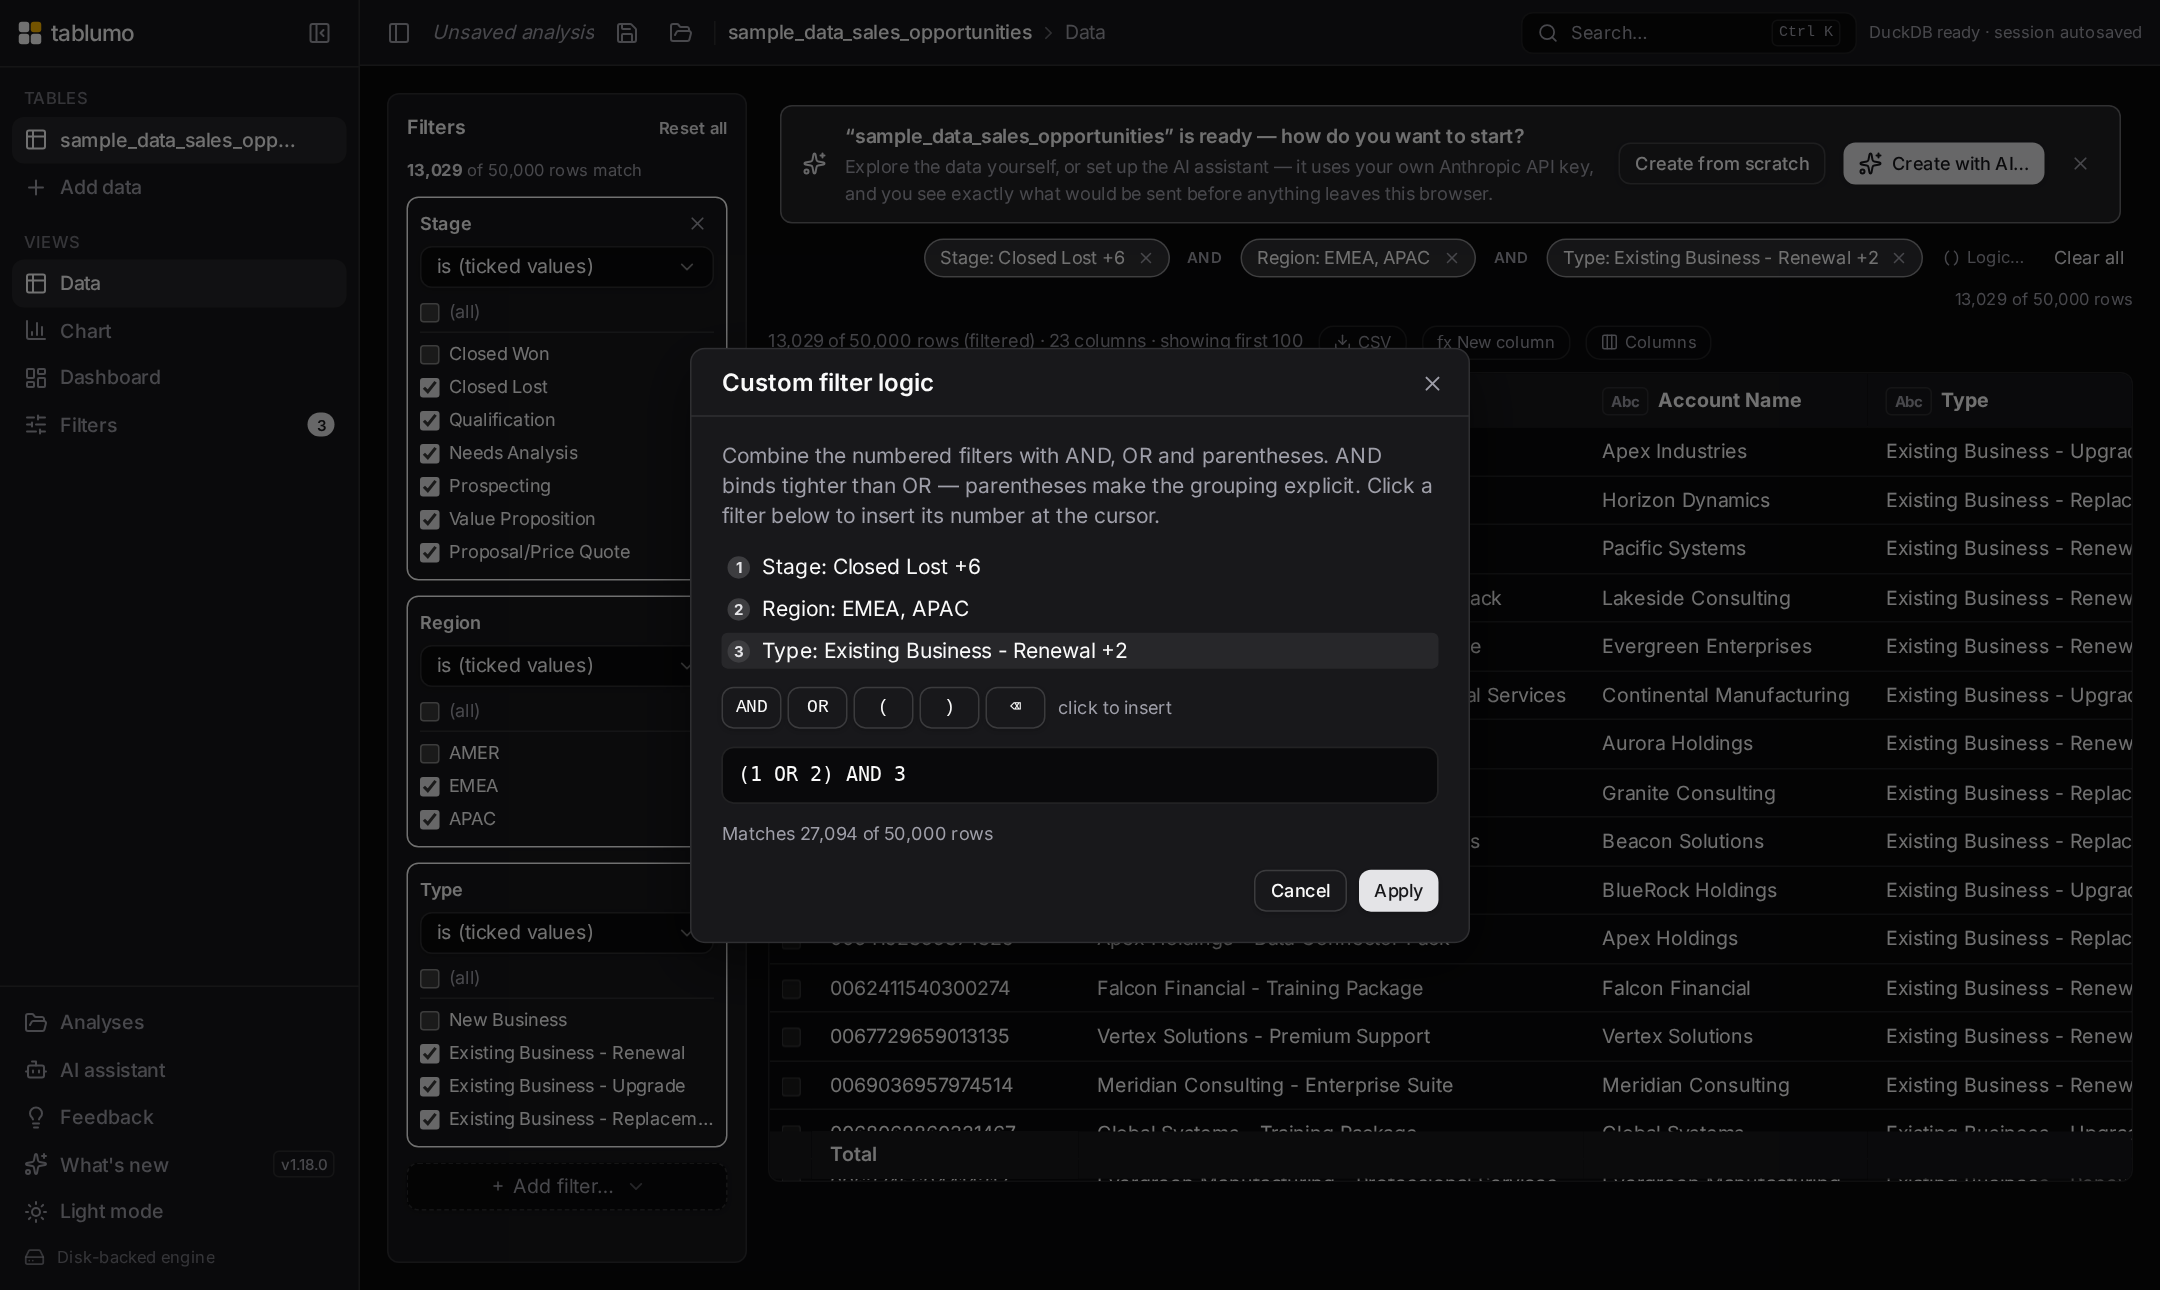The height and width of the screenshot is (1290, 2160).
Task: Uncheck the EMEA region checkbox
Action: [x=430, y=786]
